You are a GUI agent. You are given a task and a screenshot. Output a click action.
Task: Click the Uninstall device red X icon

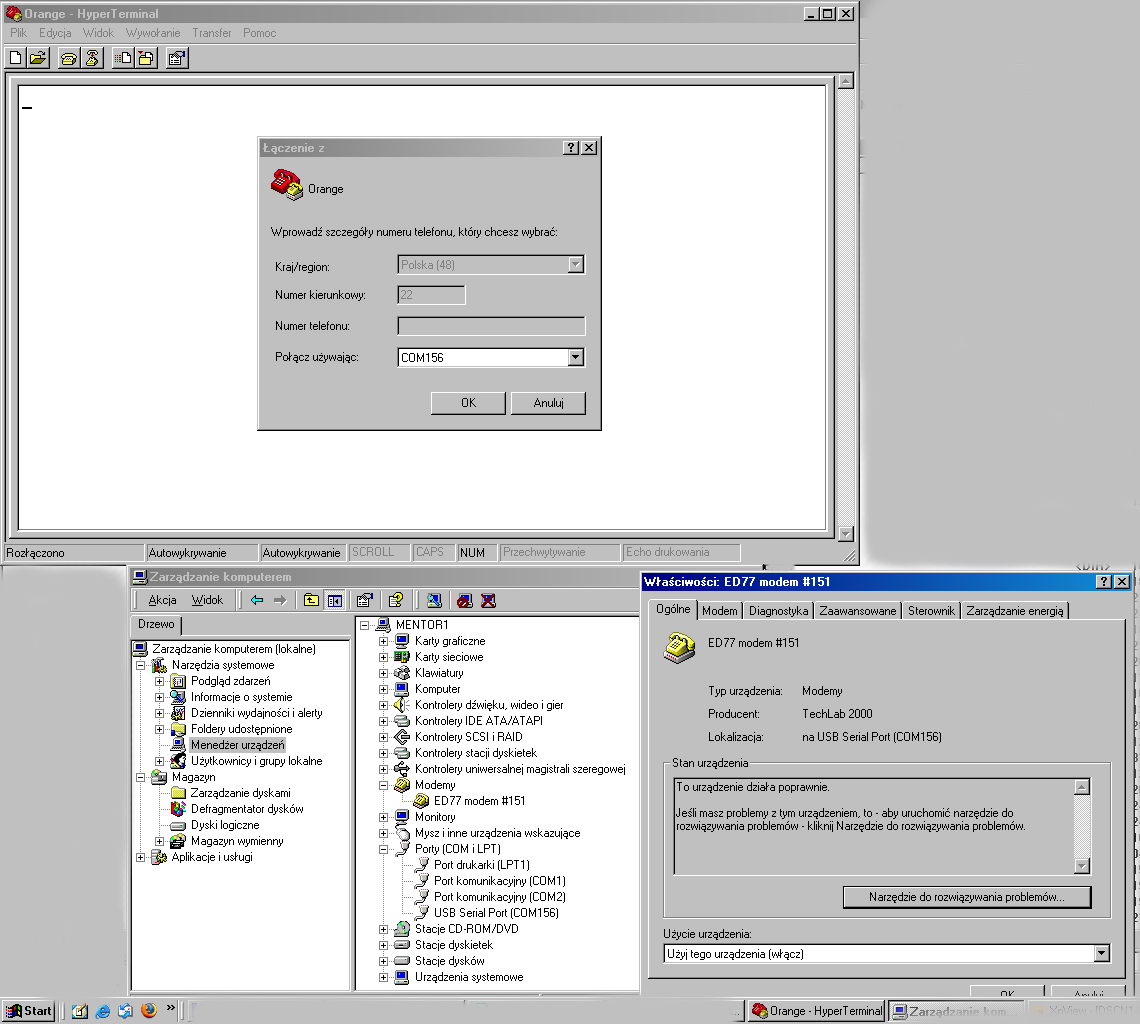pyautogui.click(x=489, y=600)
